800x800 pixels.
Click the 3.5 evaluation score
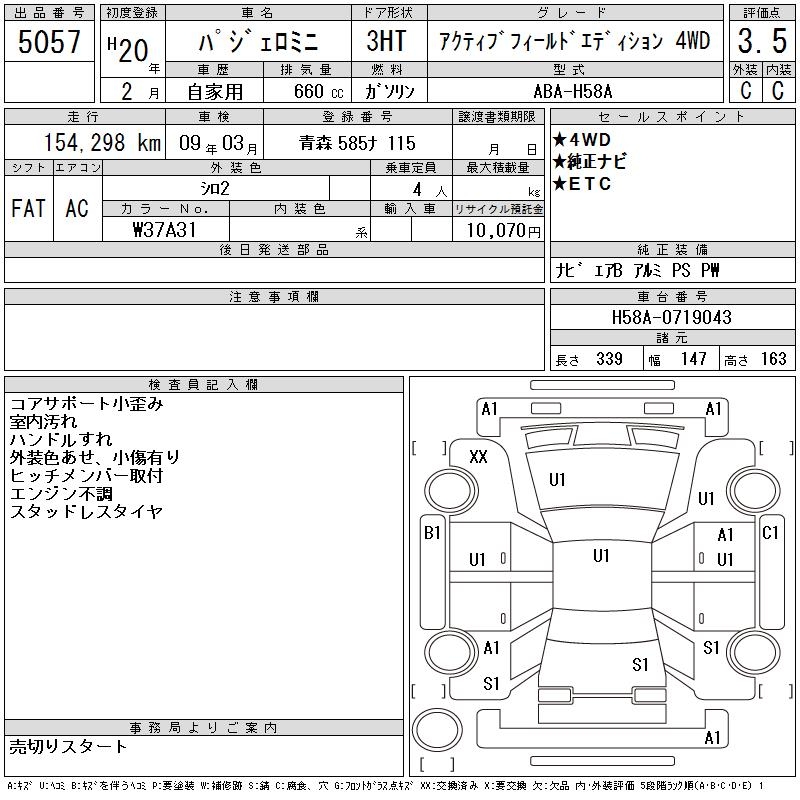click(x=762, y=42)
